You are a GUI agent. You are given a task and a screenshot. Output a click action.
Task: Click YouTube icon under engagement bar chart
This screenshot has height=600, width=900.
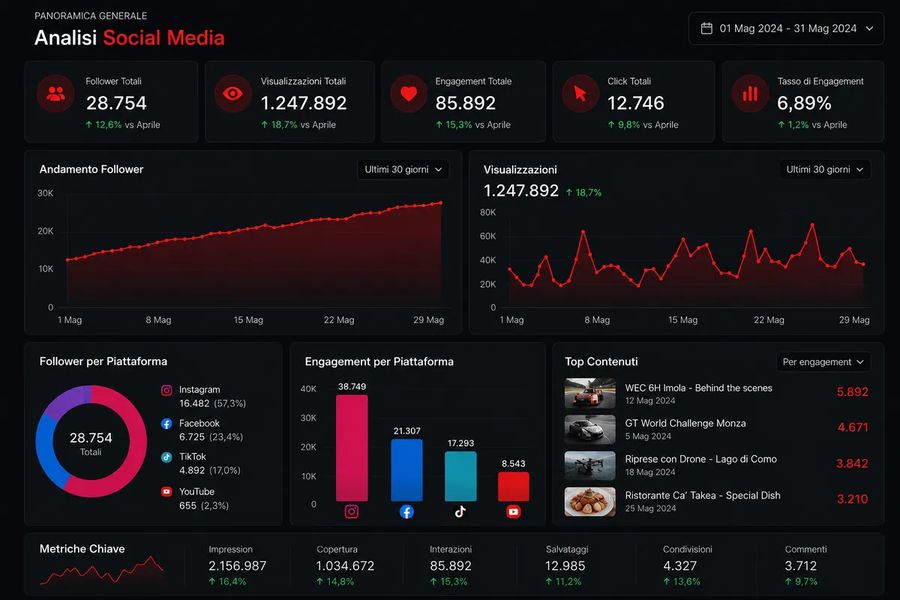513,512
